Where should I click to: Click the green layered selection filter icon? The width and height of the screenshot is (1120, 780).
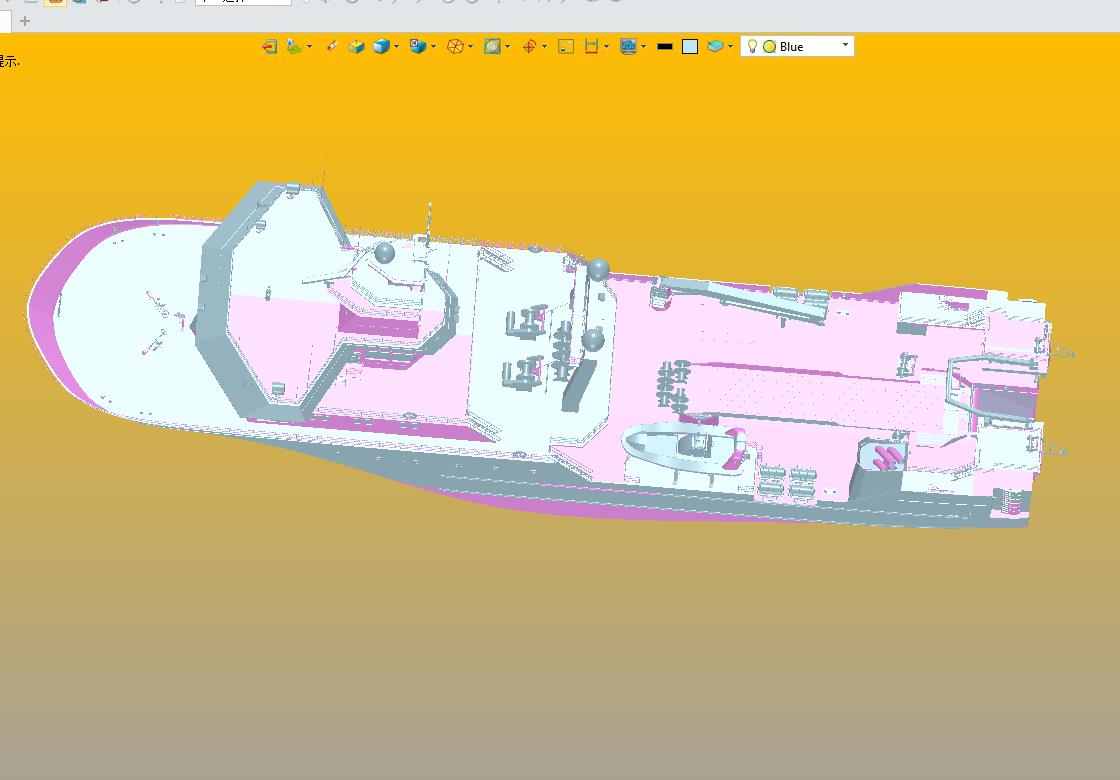(x=294, y=46)
